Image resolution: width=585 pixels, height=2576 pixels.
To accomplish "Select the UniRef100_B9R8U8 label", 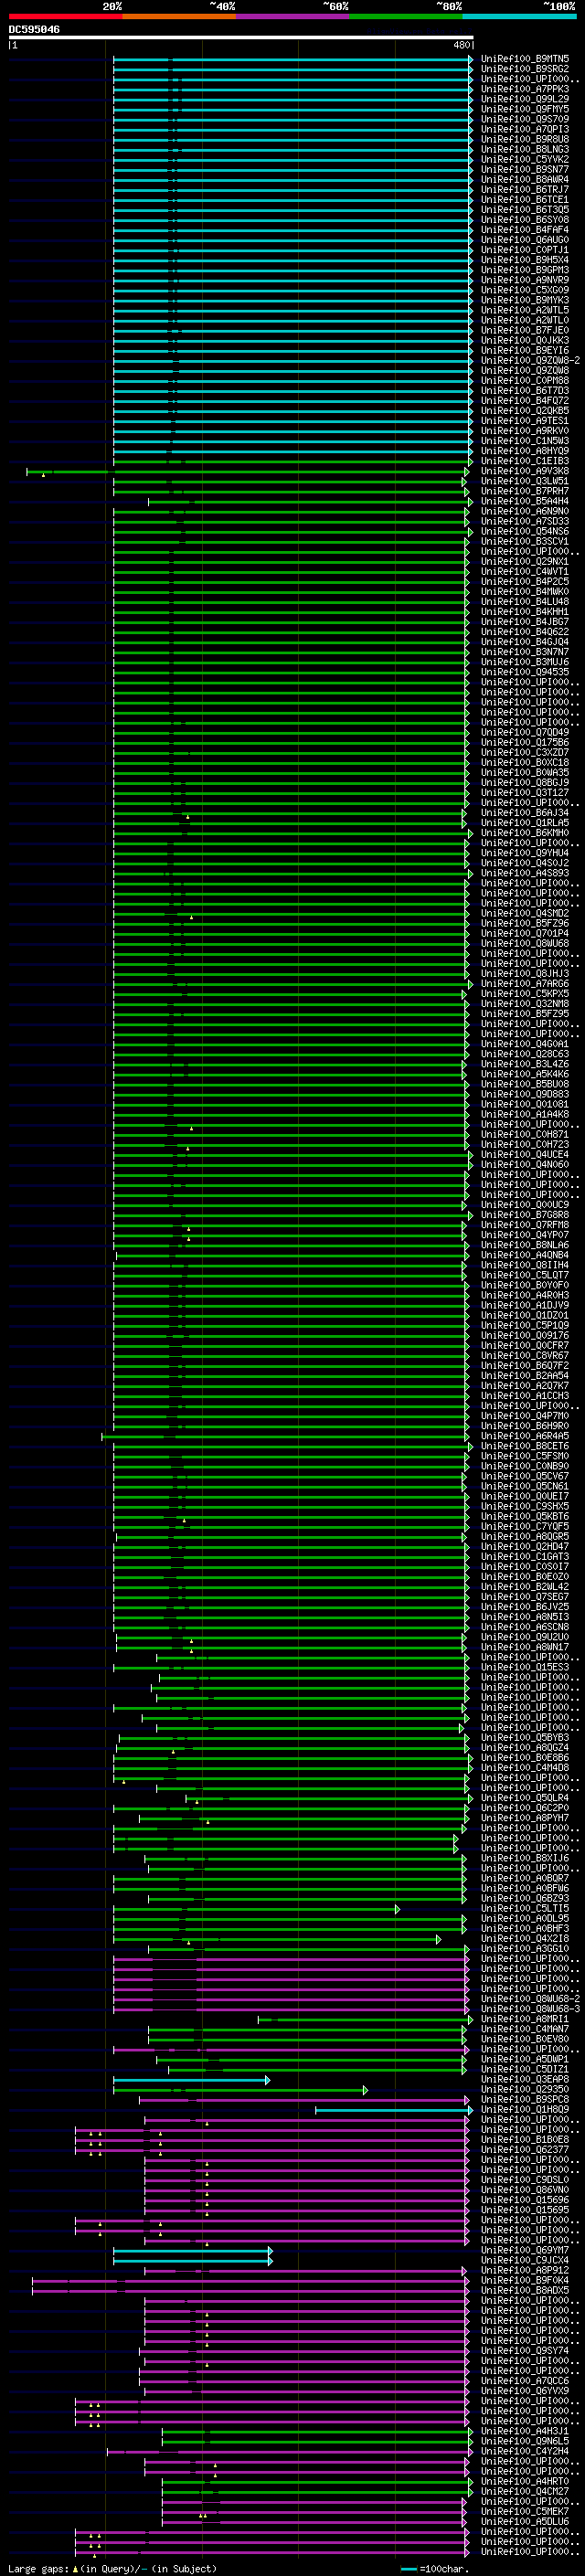I will tap(525, 139).
